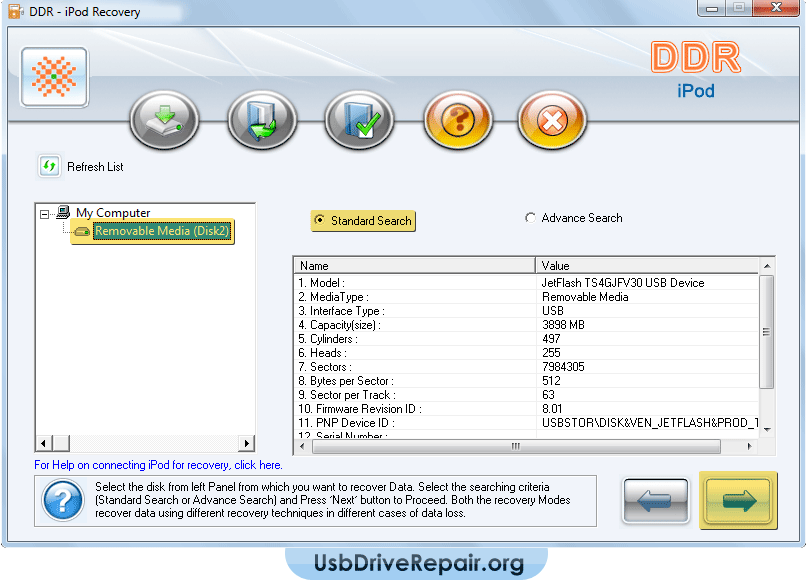Screen dimensions: 806x580
Task: Click the 'USBSTOR\DISK&VEN_JETFLASH' value cell
Action: (x=650, y=423)
